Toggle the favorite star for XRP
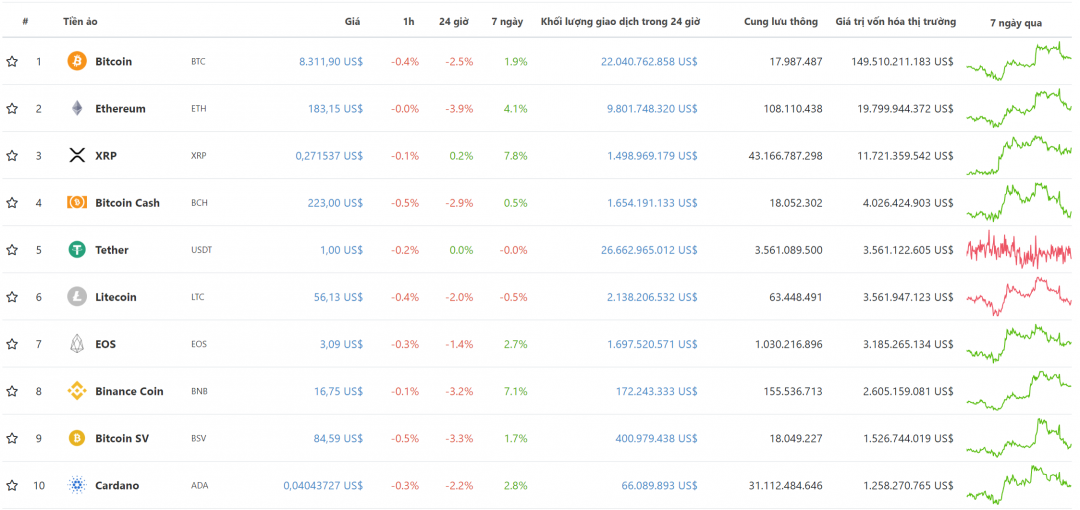This screenshot has width=1080, height=510. coord(12,156)
